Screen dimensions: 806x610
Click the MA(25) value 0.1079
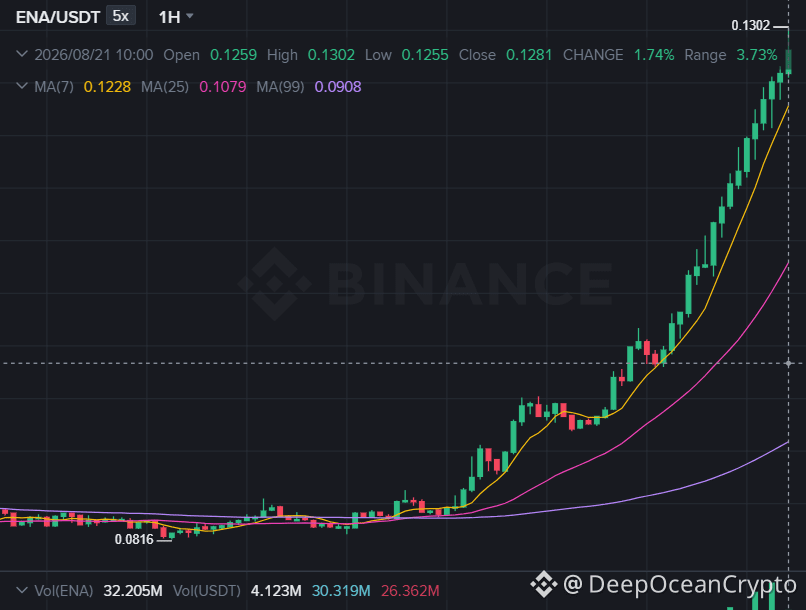tap(223, 86)
